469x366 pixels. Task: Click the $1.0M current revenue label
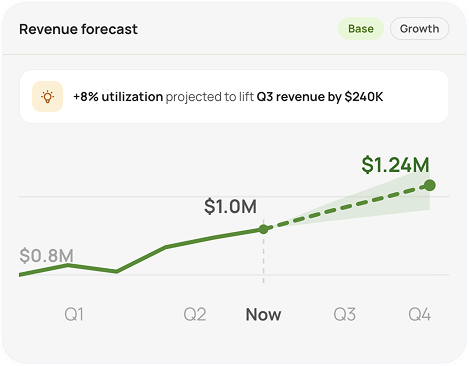tap(230, 206)
